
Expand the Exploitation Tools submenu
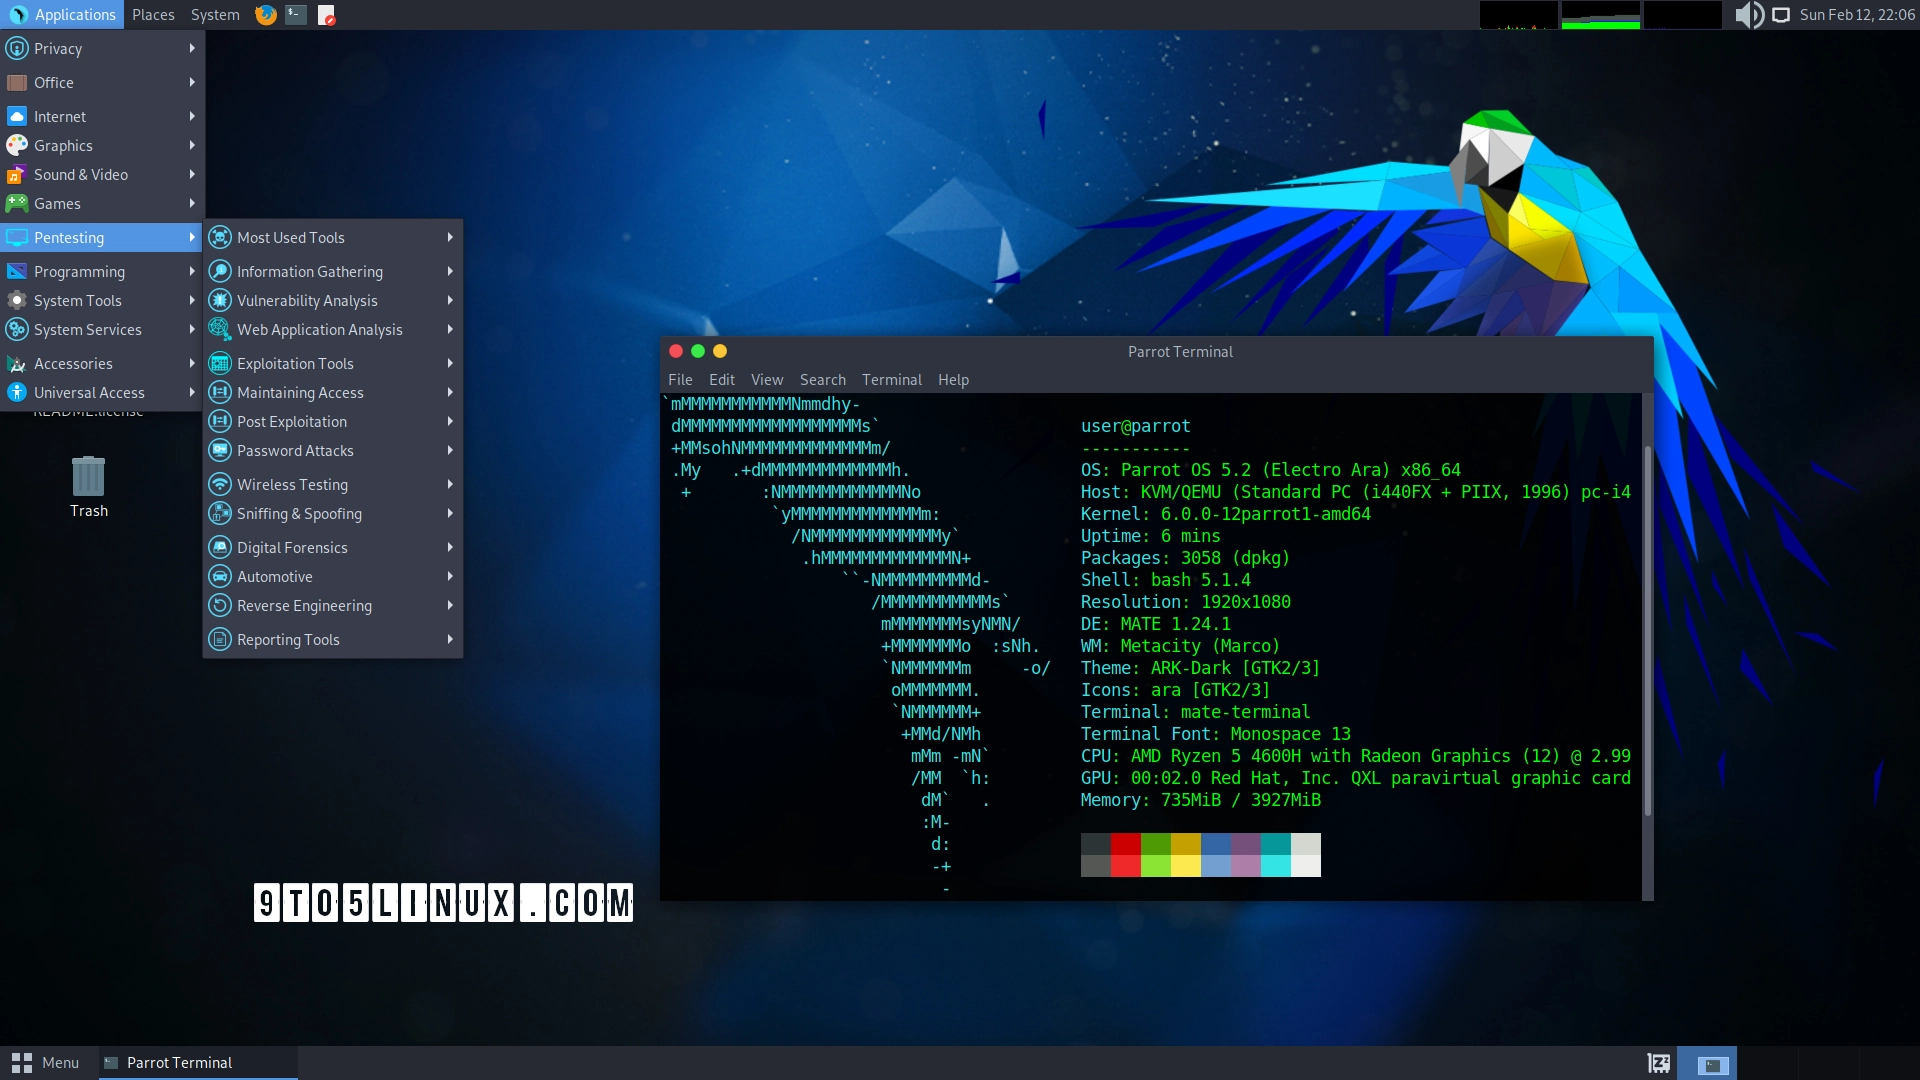296,363
